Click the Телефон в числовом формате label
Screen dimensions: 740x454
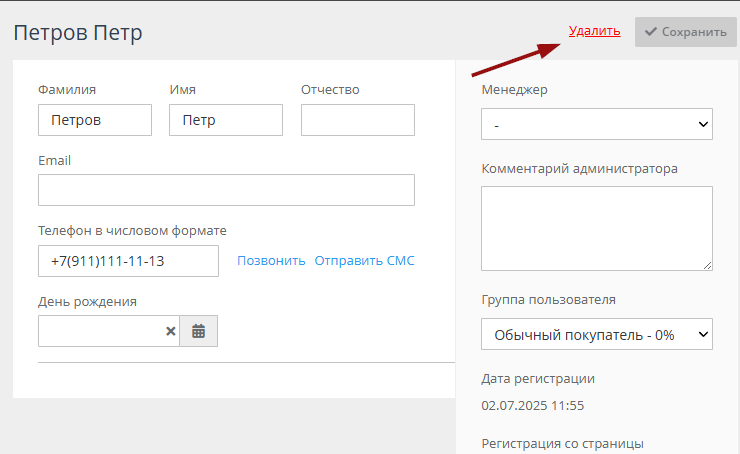(x=132, y=231)
